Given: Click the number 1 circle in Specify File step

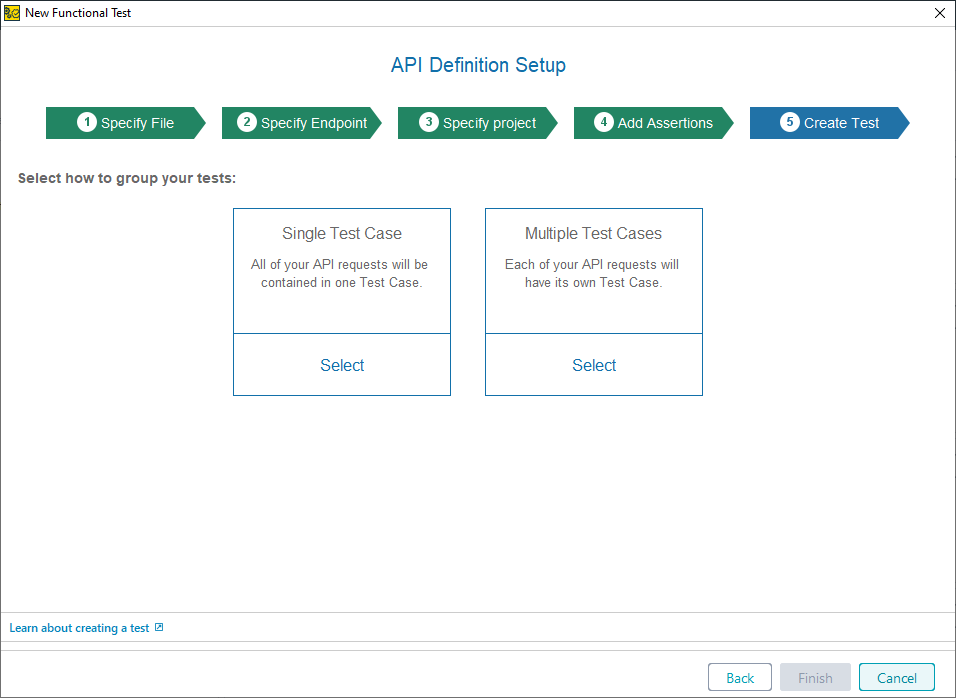Looking at the screenshot, I should [87, 123].
